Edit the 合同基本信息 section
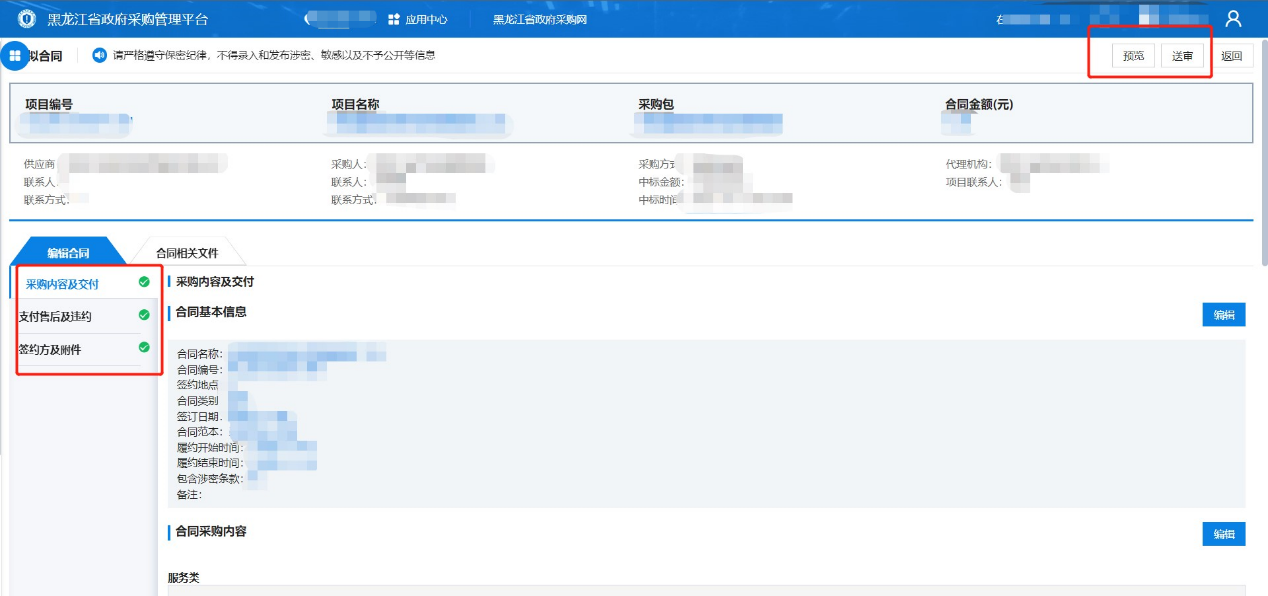This screenshot has width=1268, height=596. click(x=1223, y=315)
